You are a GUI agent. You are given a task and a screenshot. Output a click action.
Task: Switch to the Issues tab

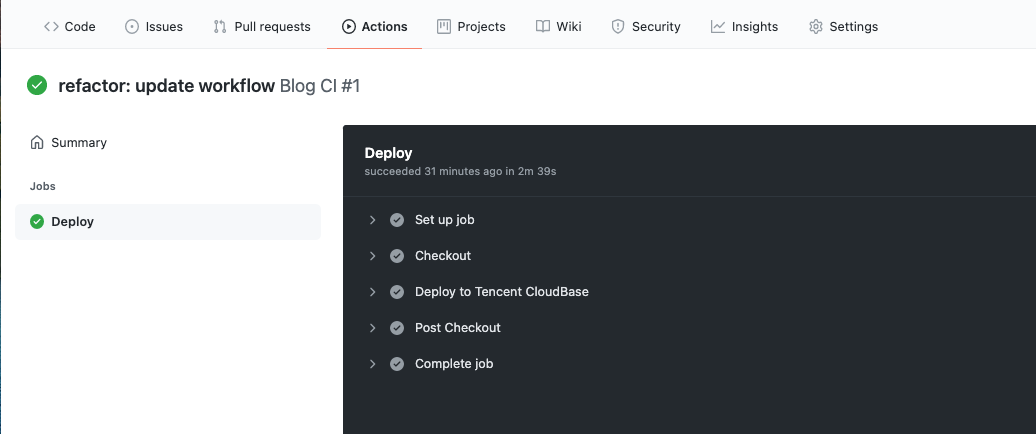click(154, 27)
